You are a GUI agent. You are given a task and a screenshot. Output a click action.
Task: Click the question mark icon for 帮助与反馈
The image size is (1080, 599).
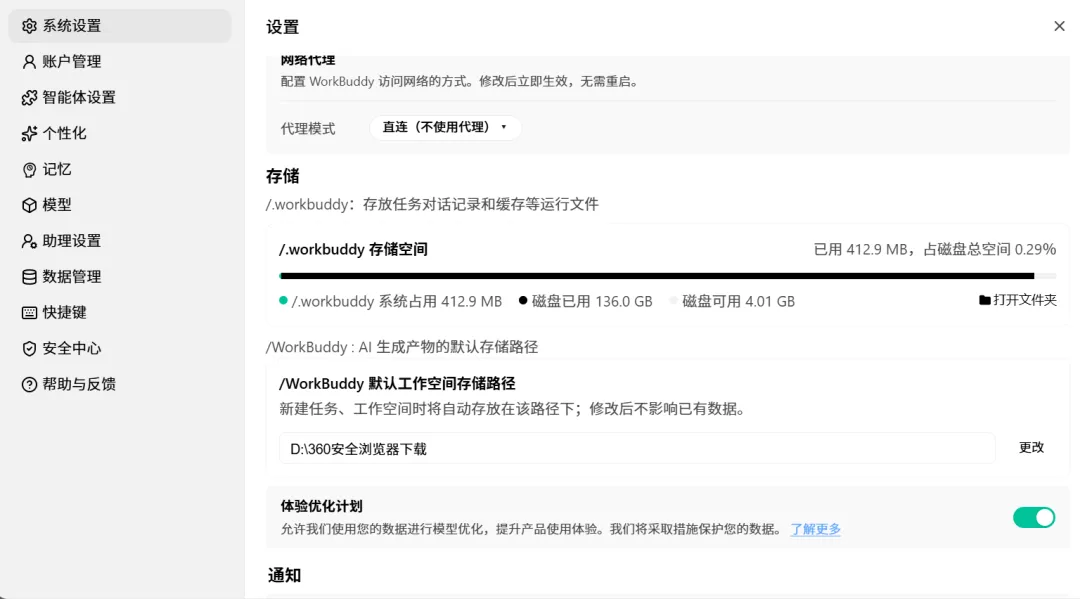(29, 384)
